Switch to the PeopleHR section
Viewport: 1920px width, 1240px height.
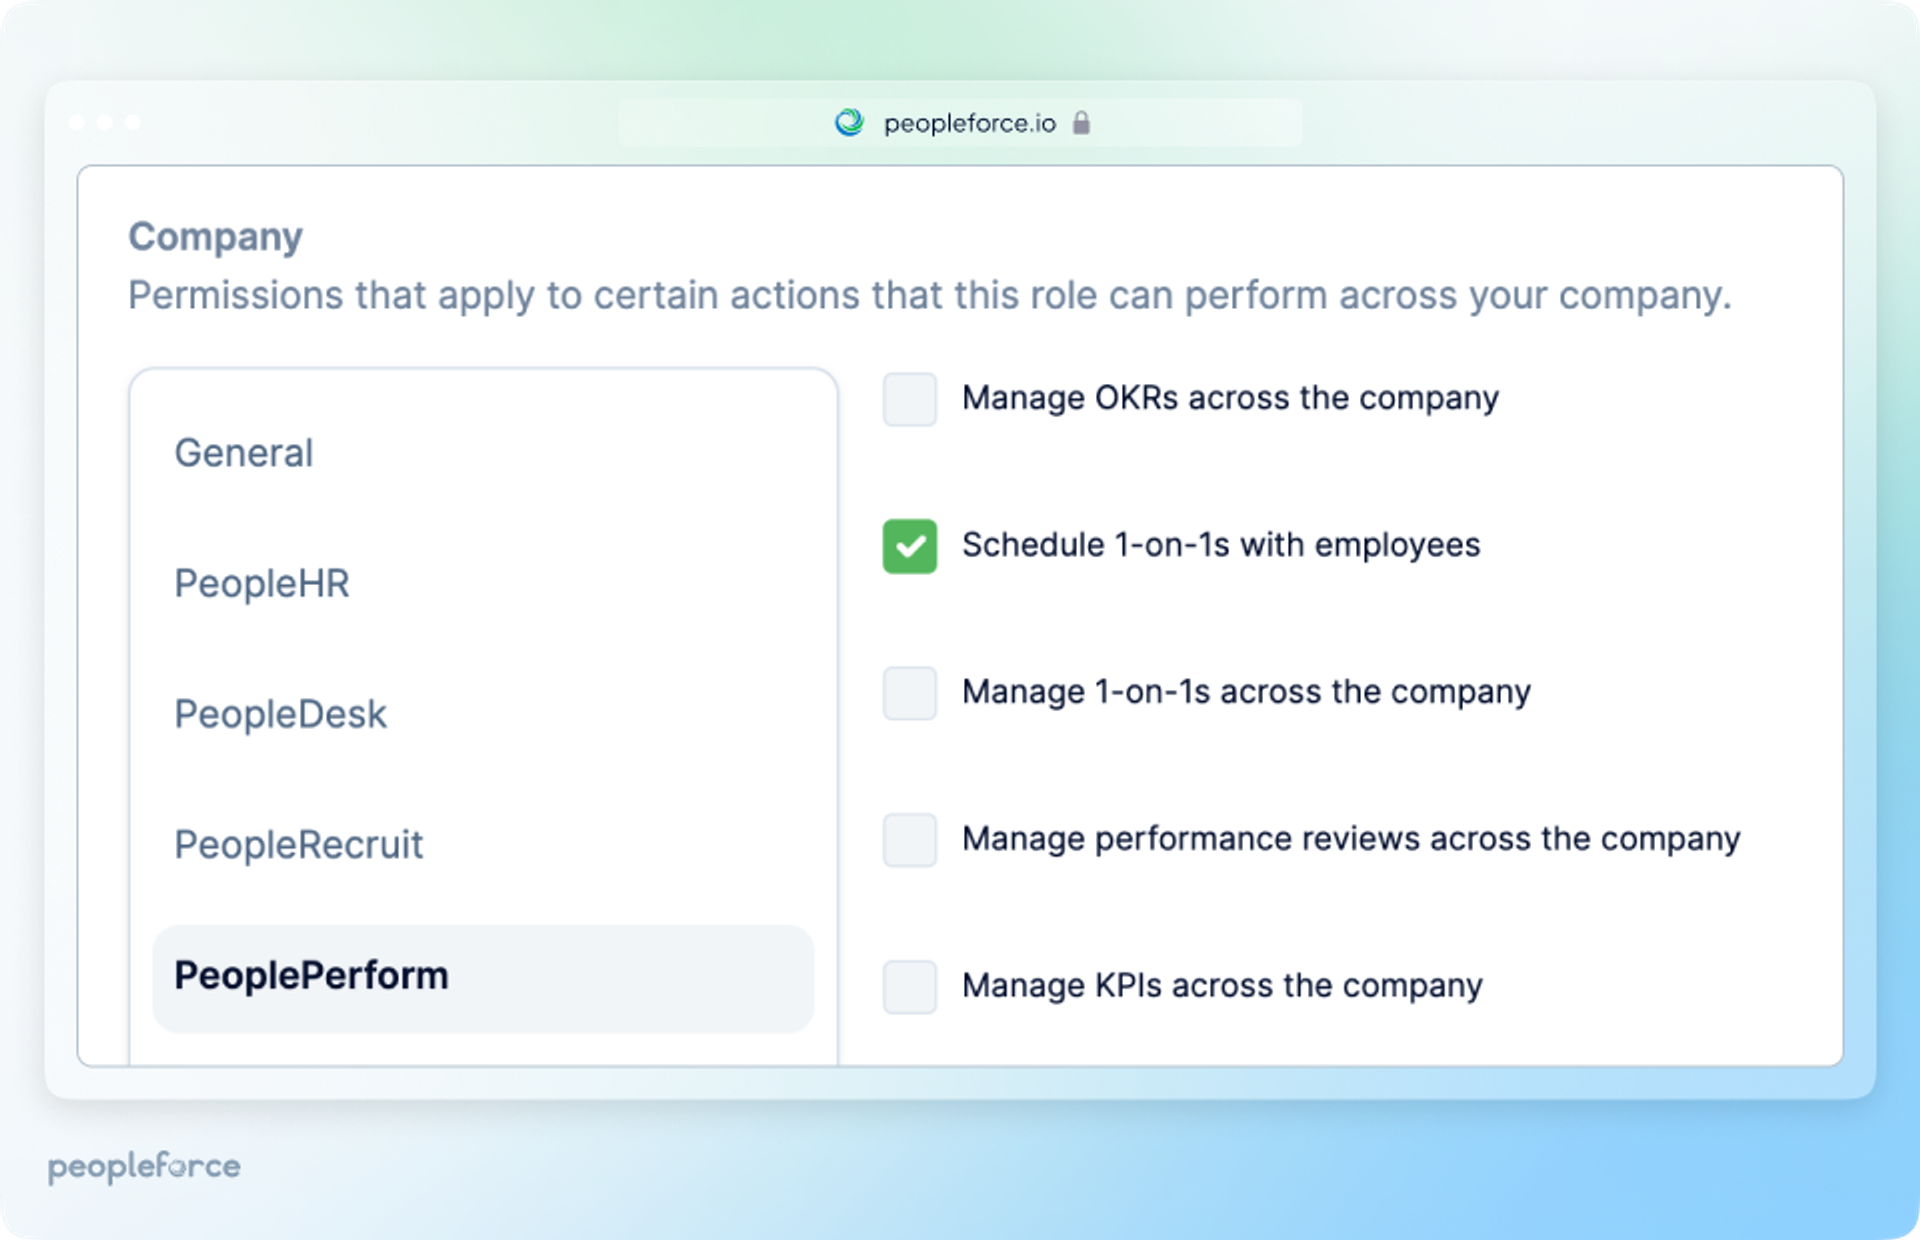262,584
